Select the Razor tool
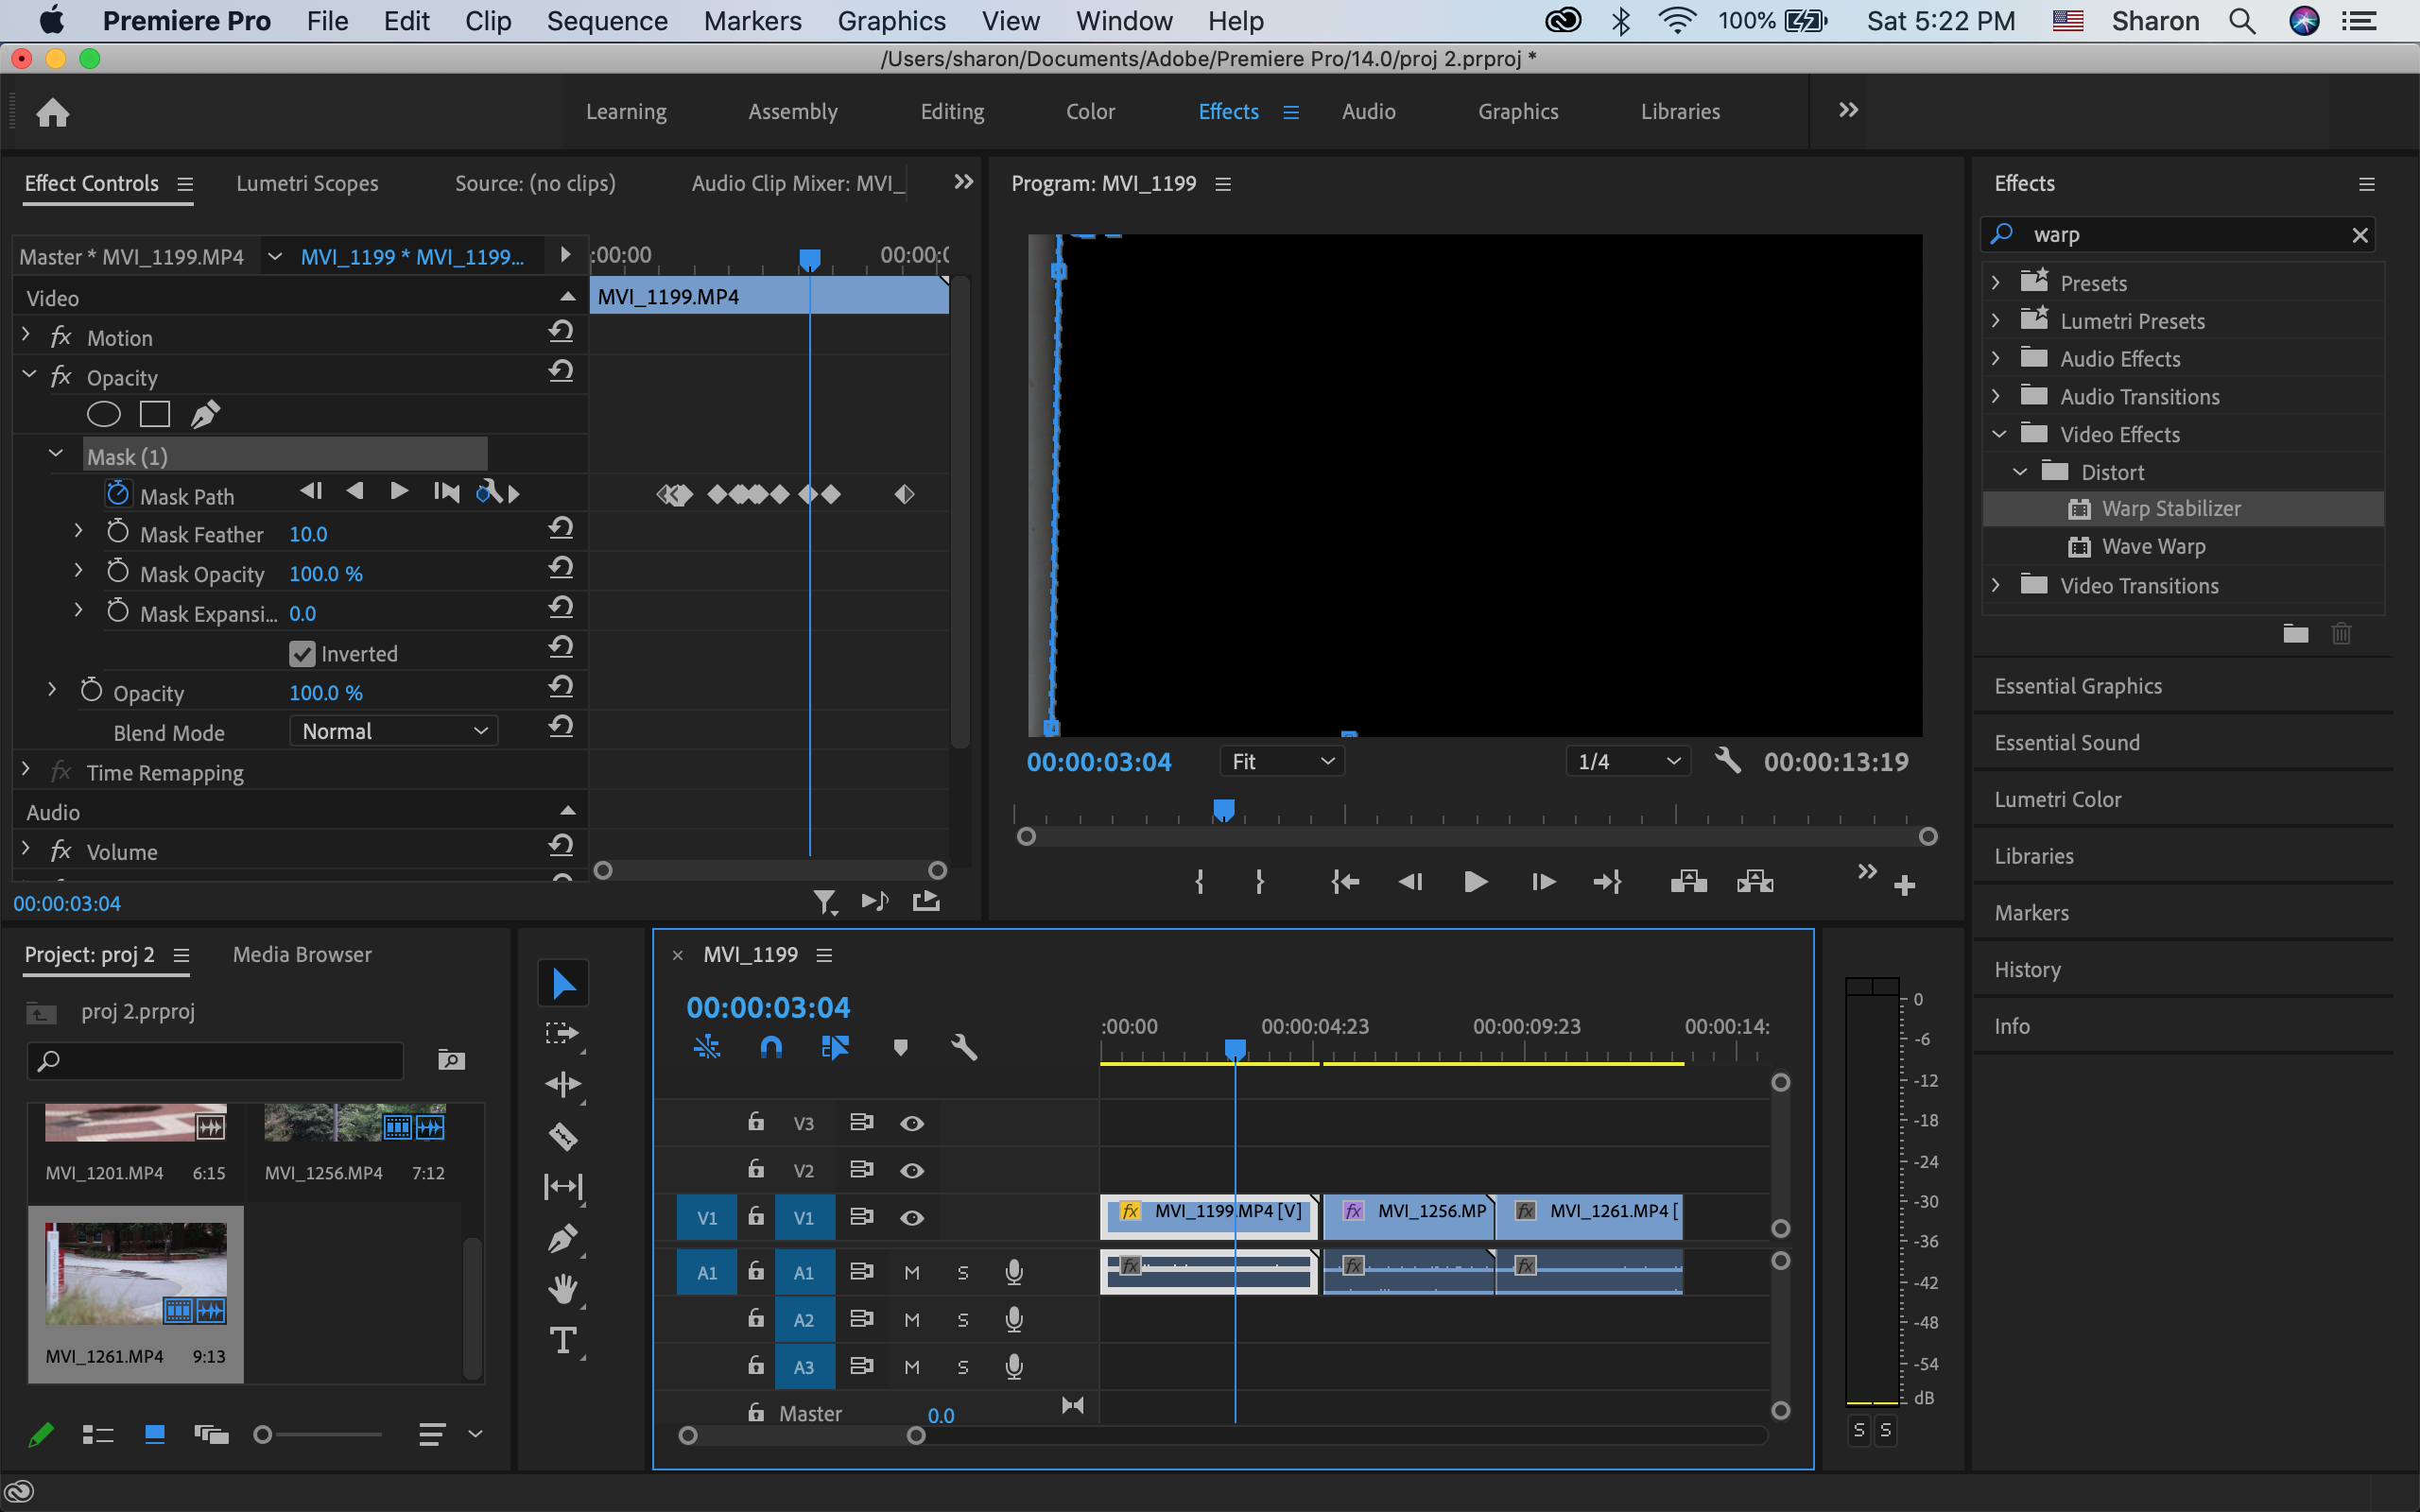 (x=563, y=1136)
